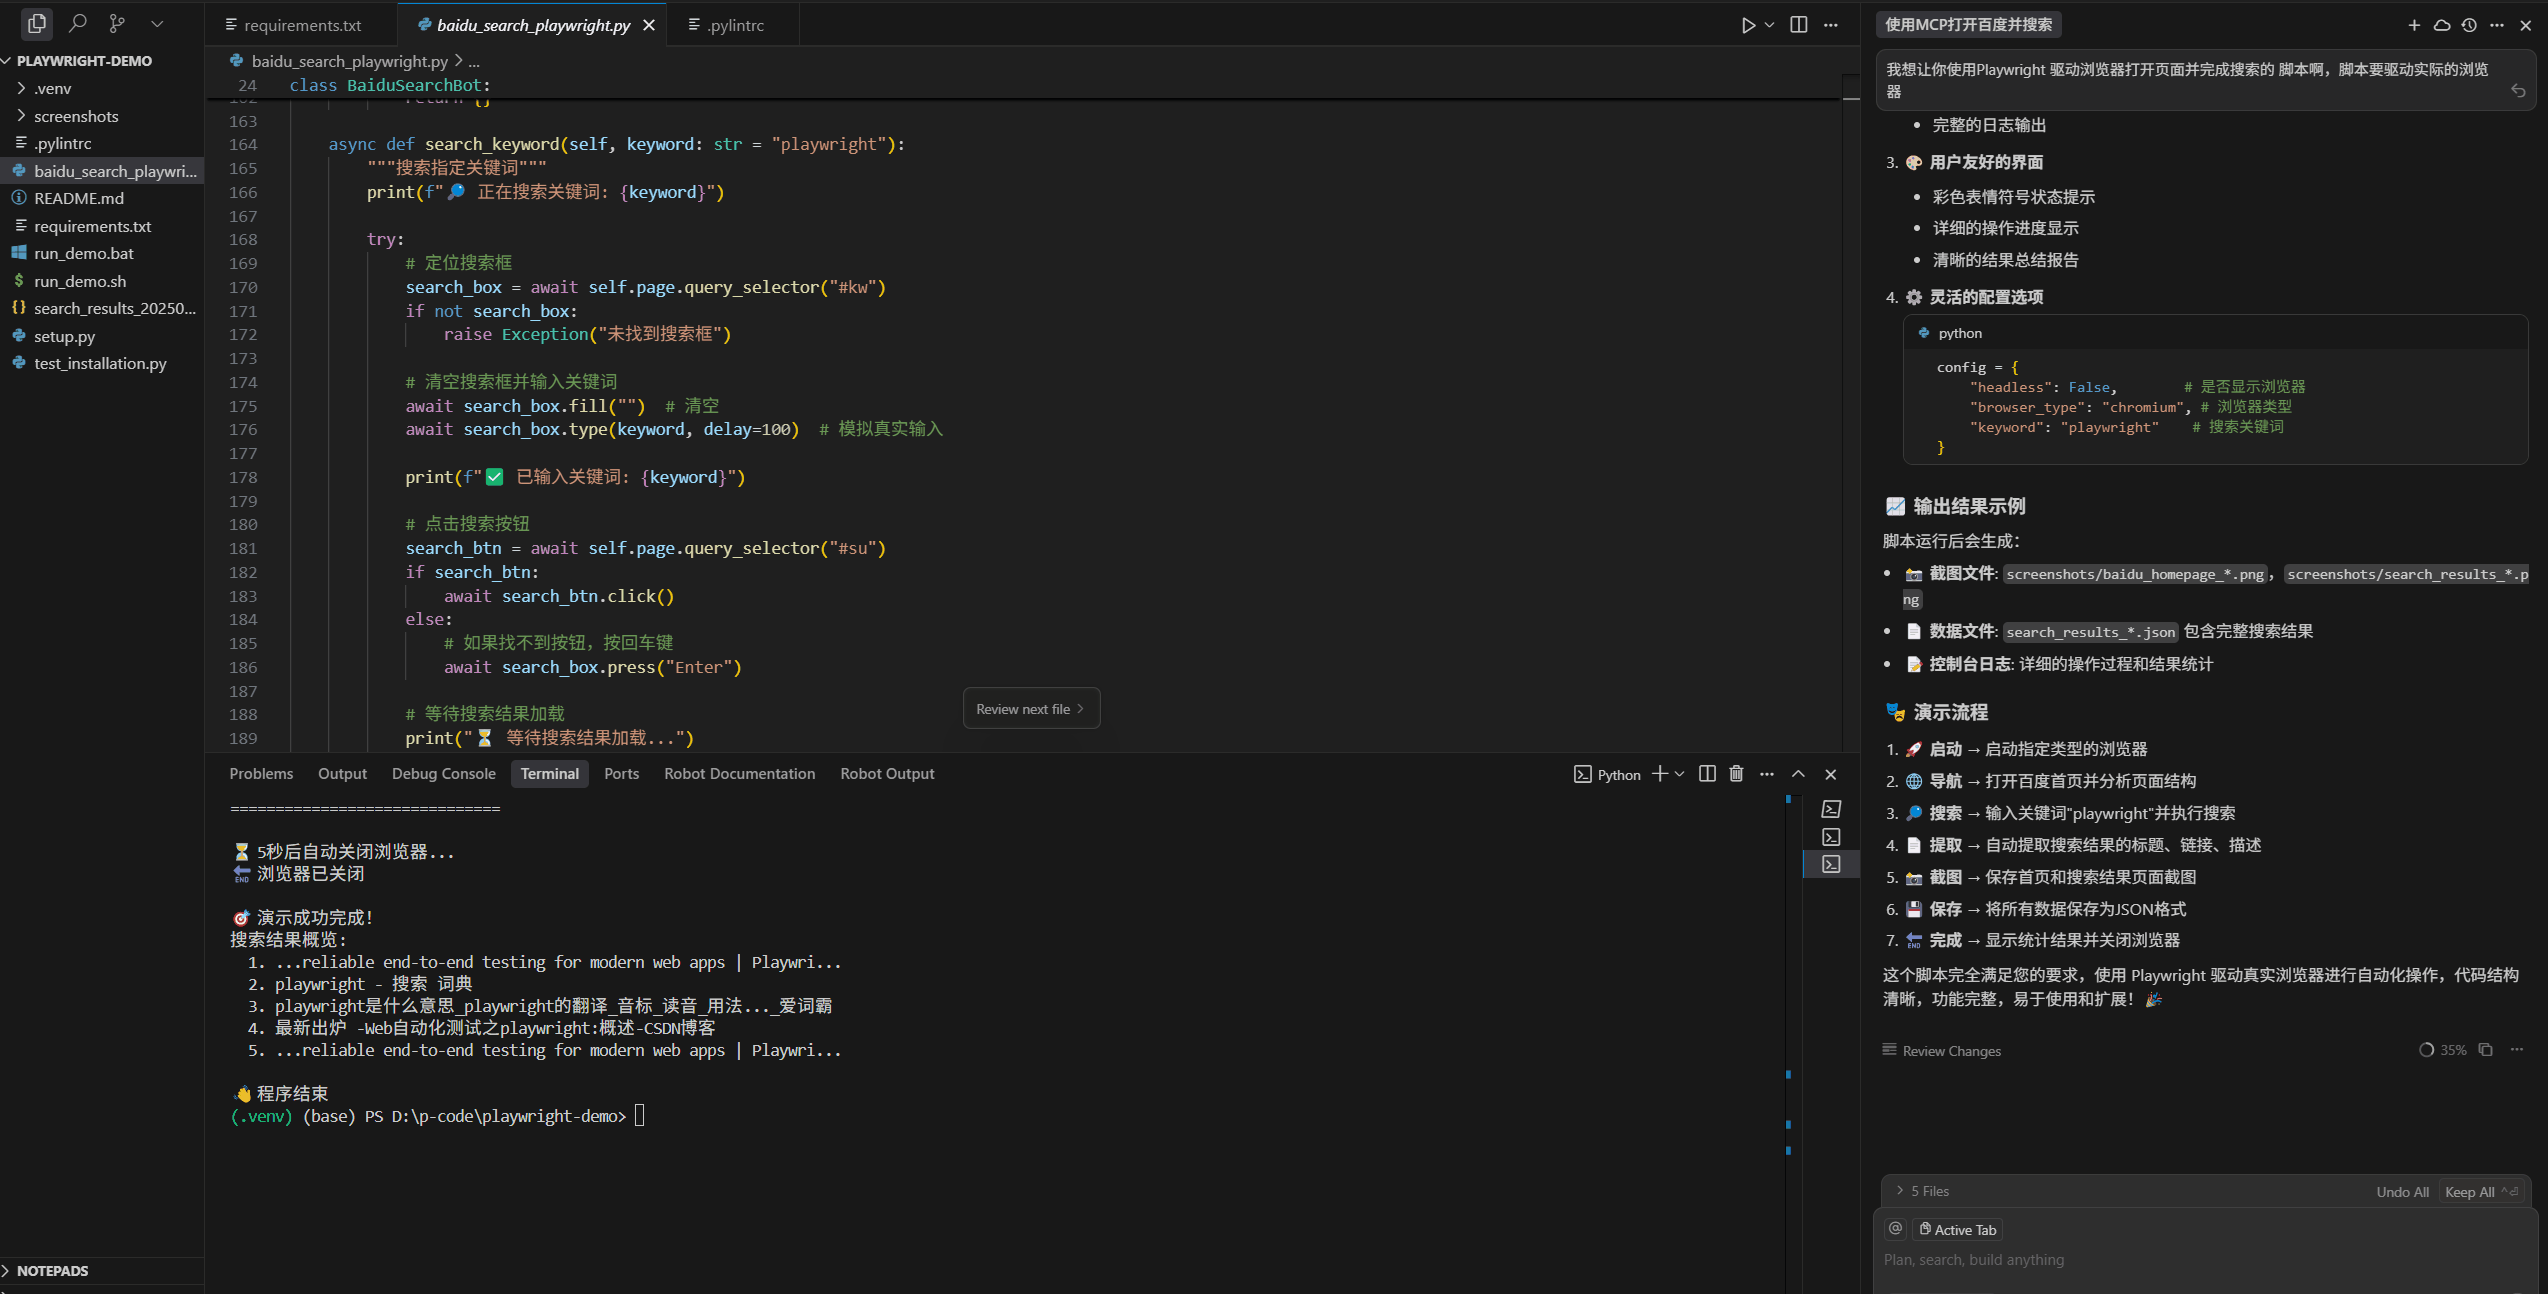The image size is (2548, 1294).
Task: Open the Search view icon
Action: [x=78, y=23]
